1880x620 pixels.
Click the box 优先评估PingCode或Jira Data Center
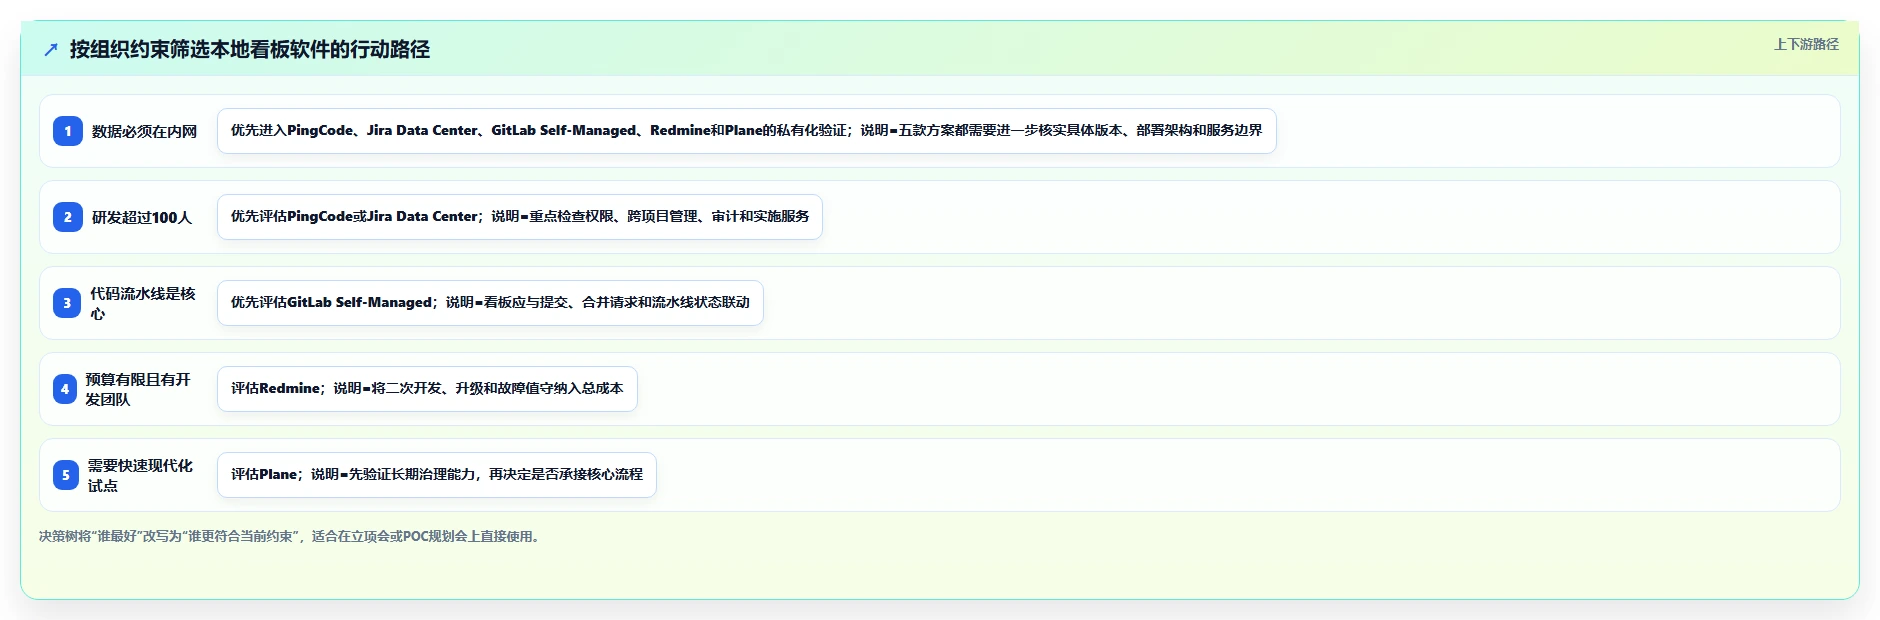pos(520,217)
